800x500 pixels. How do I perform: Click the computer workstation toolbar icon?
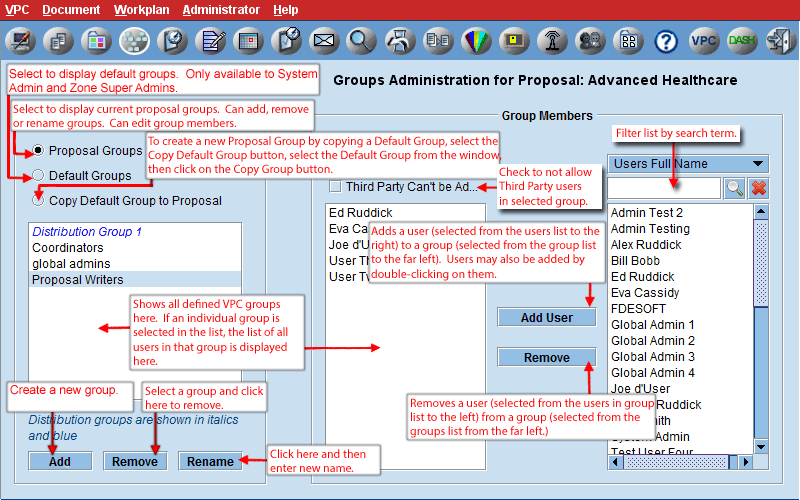point(21,41)
